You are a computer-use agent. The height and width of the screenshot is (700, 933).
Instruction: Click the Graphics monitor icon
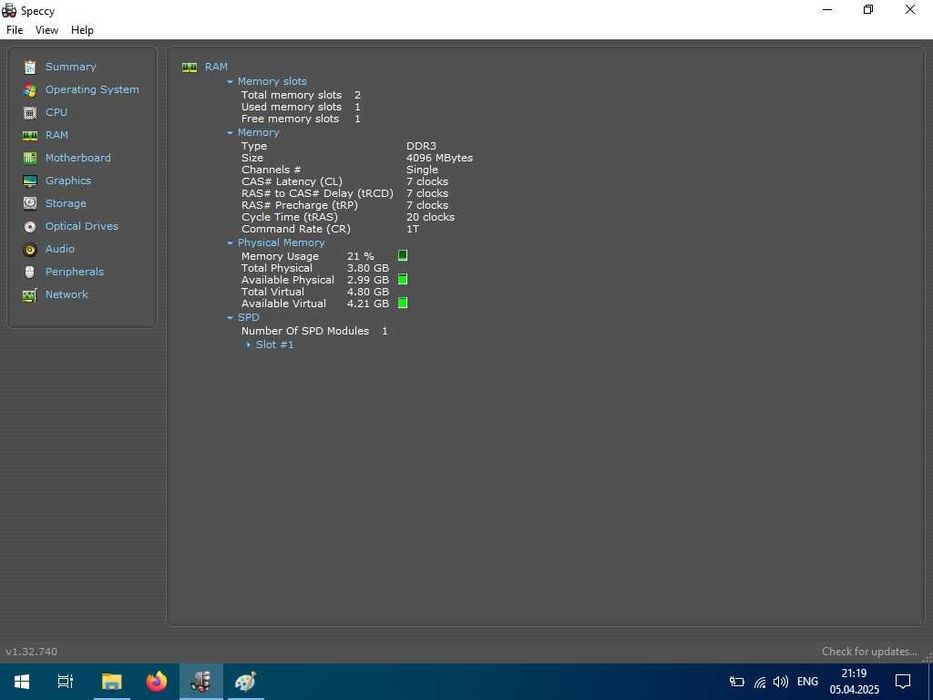click(x=30, y=181)
